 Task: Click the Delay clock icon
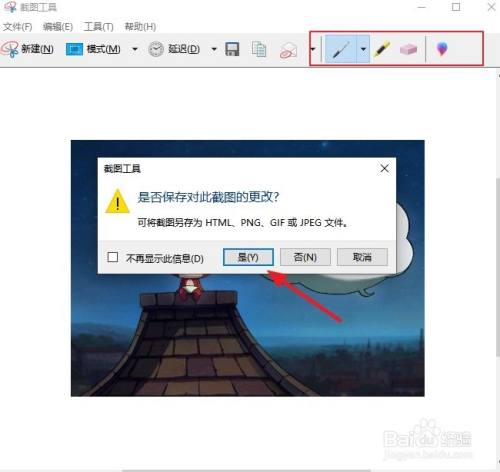(156, 49)
